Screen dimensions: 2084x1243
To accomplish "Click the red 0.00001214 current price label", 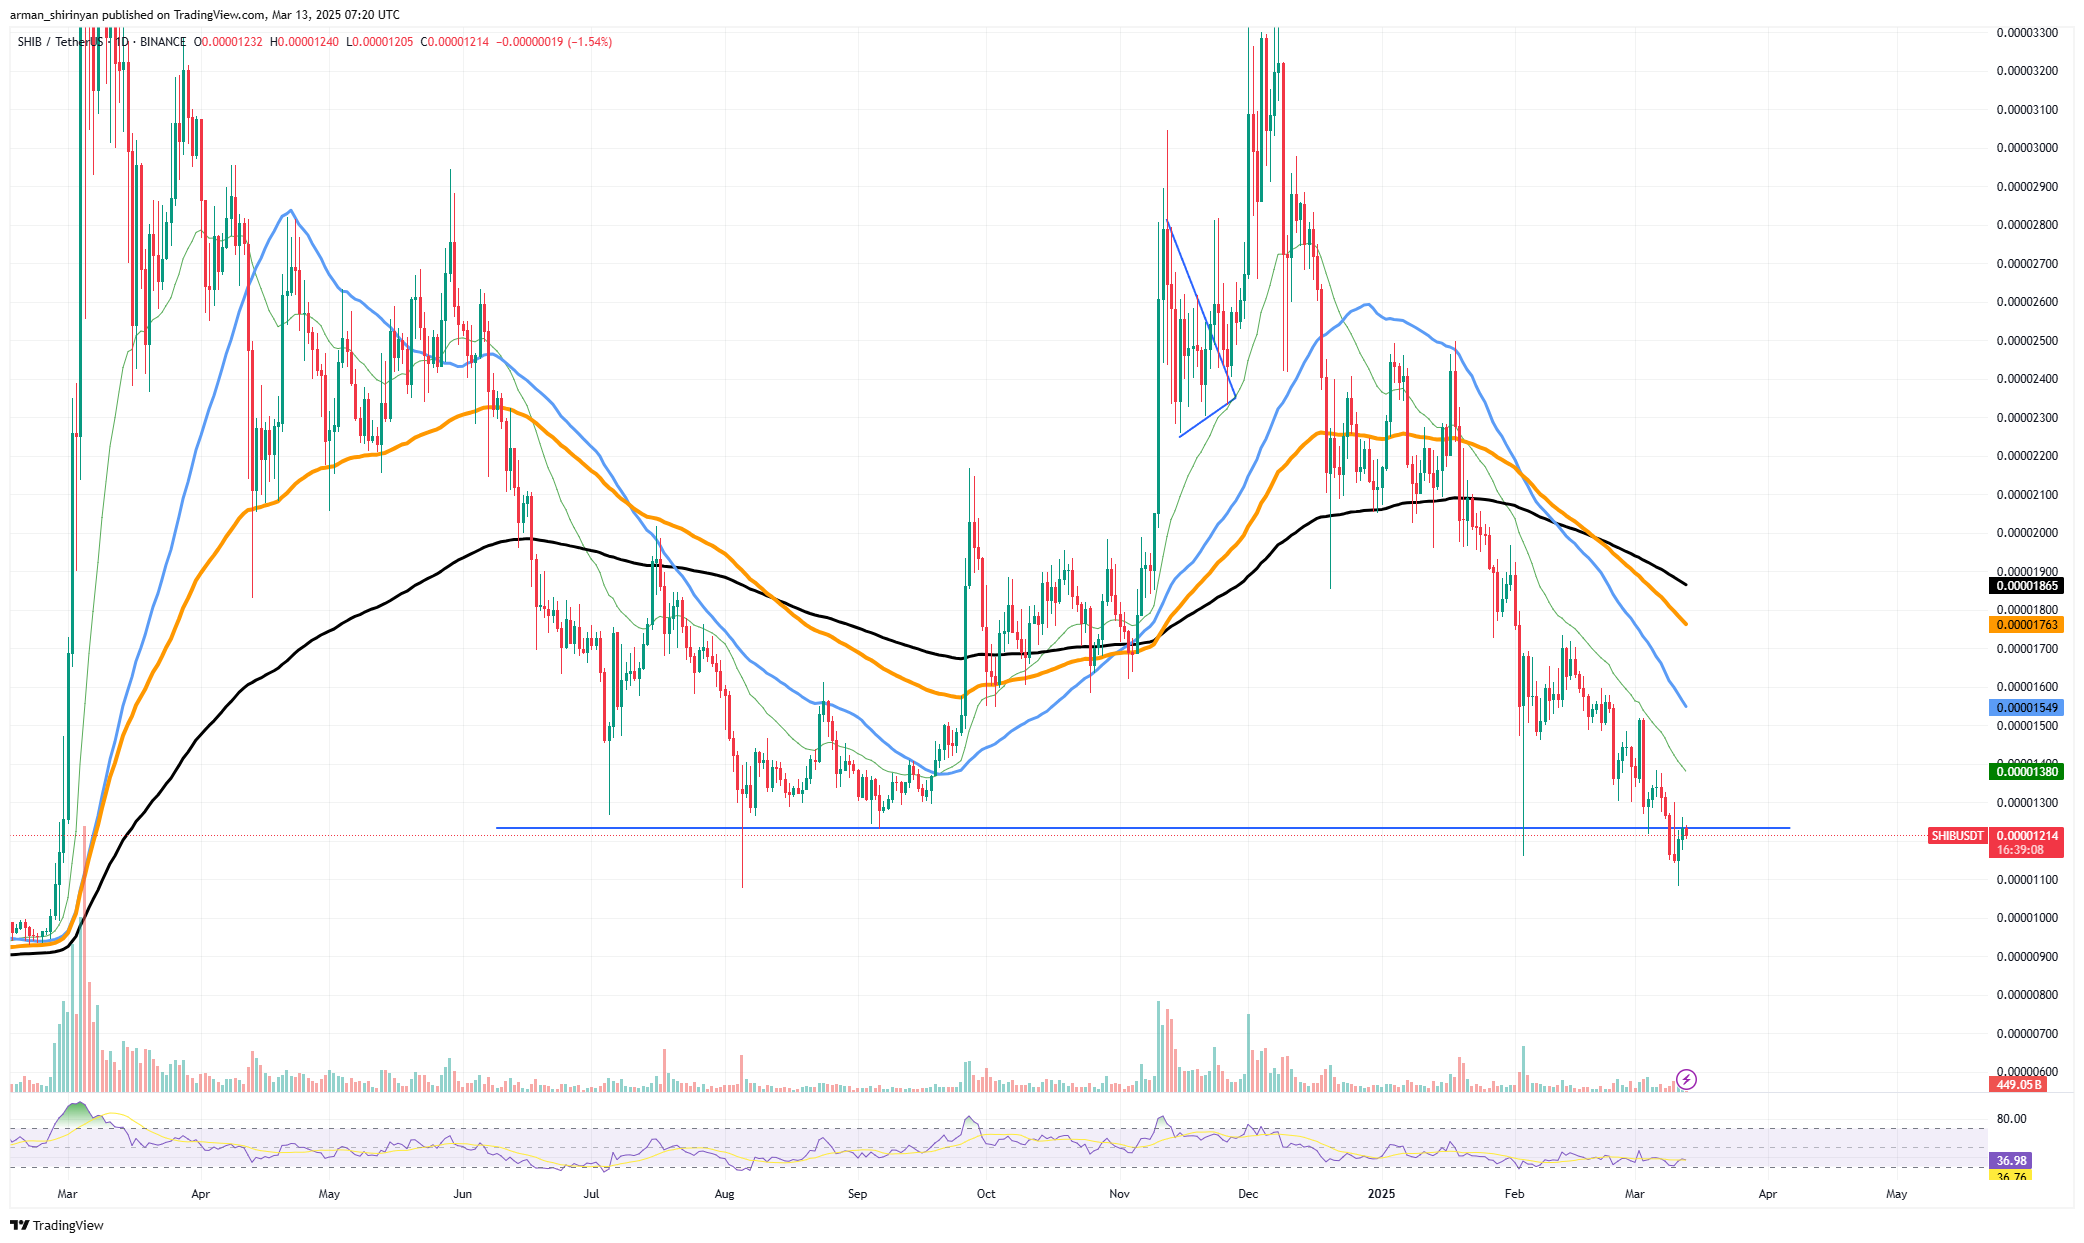I will click(2026, 835).
